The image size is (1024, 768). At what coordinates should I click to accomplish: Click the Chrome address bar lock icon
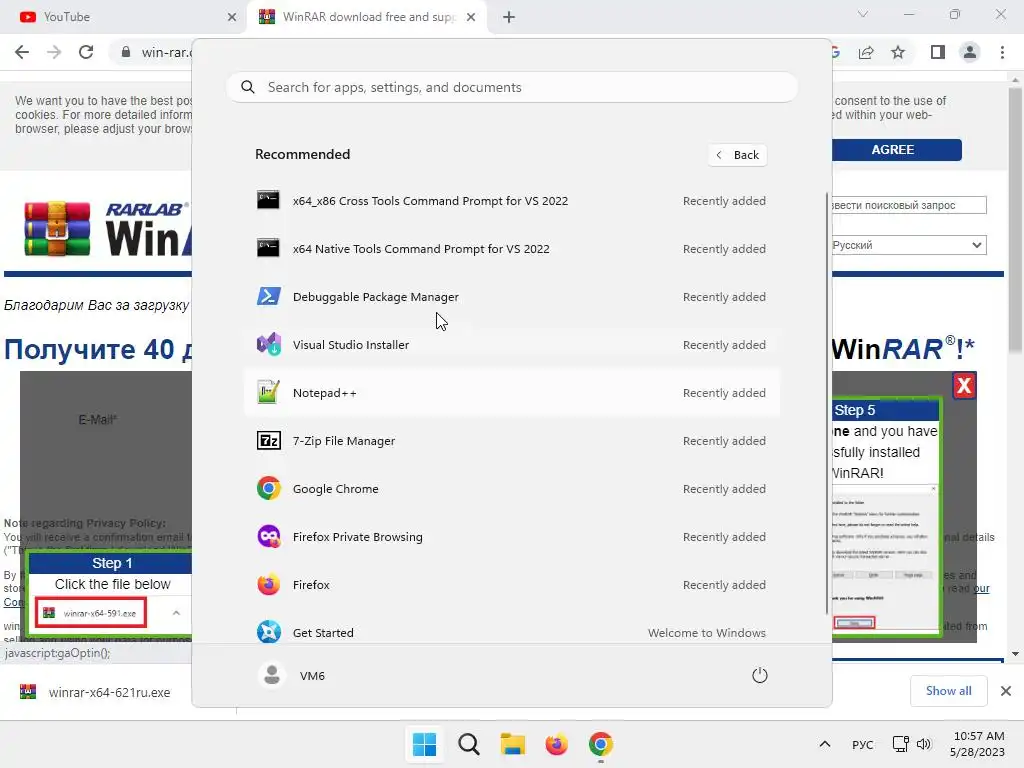126,52
